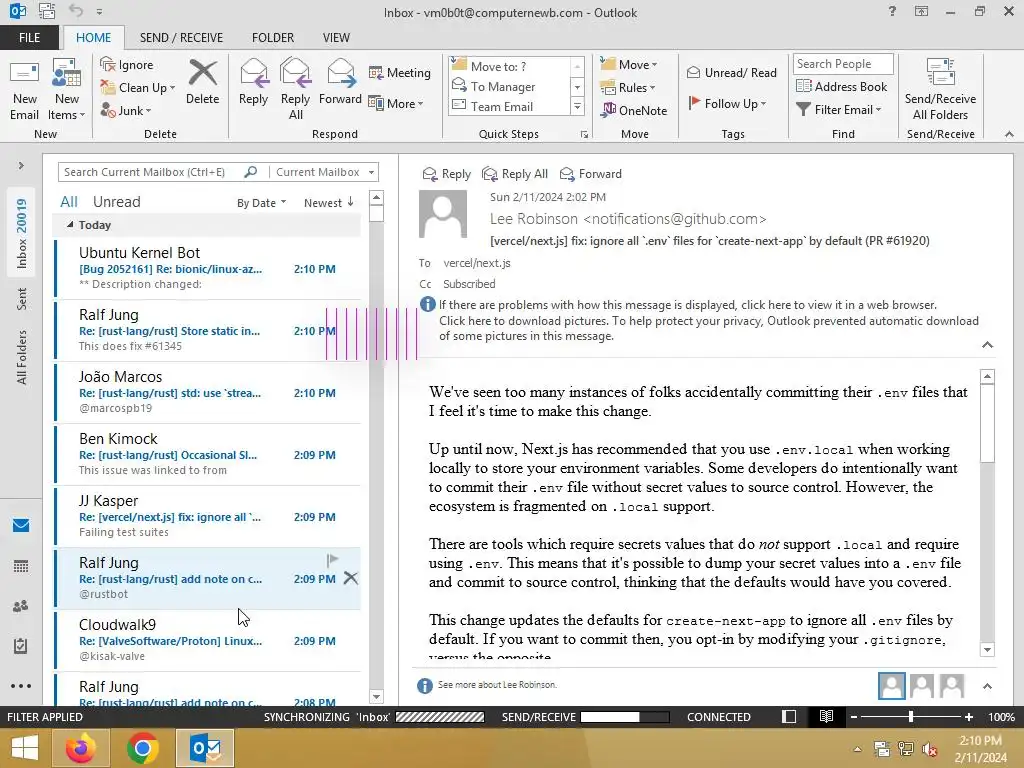The image size is (1024, 768).
Task: Toggle Unread/Read status
Action: coord(731,72)
